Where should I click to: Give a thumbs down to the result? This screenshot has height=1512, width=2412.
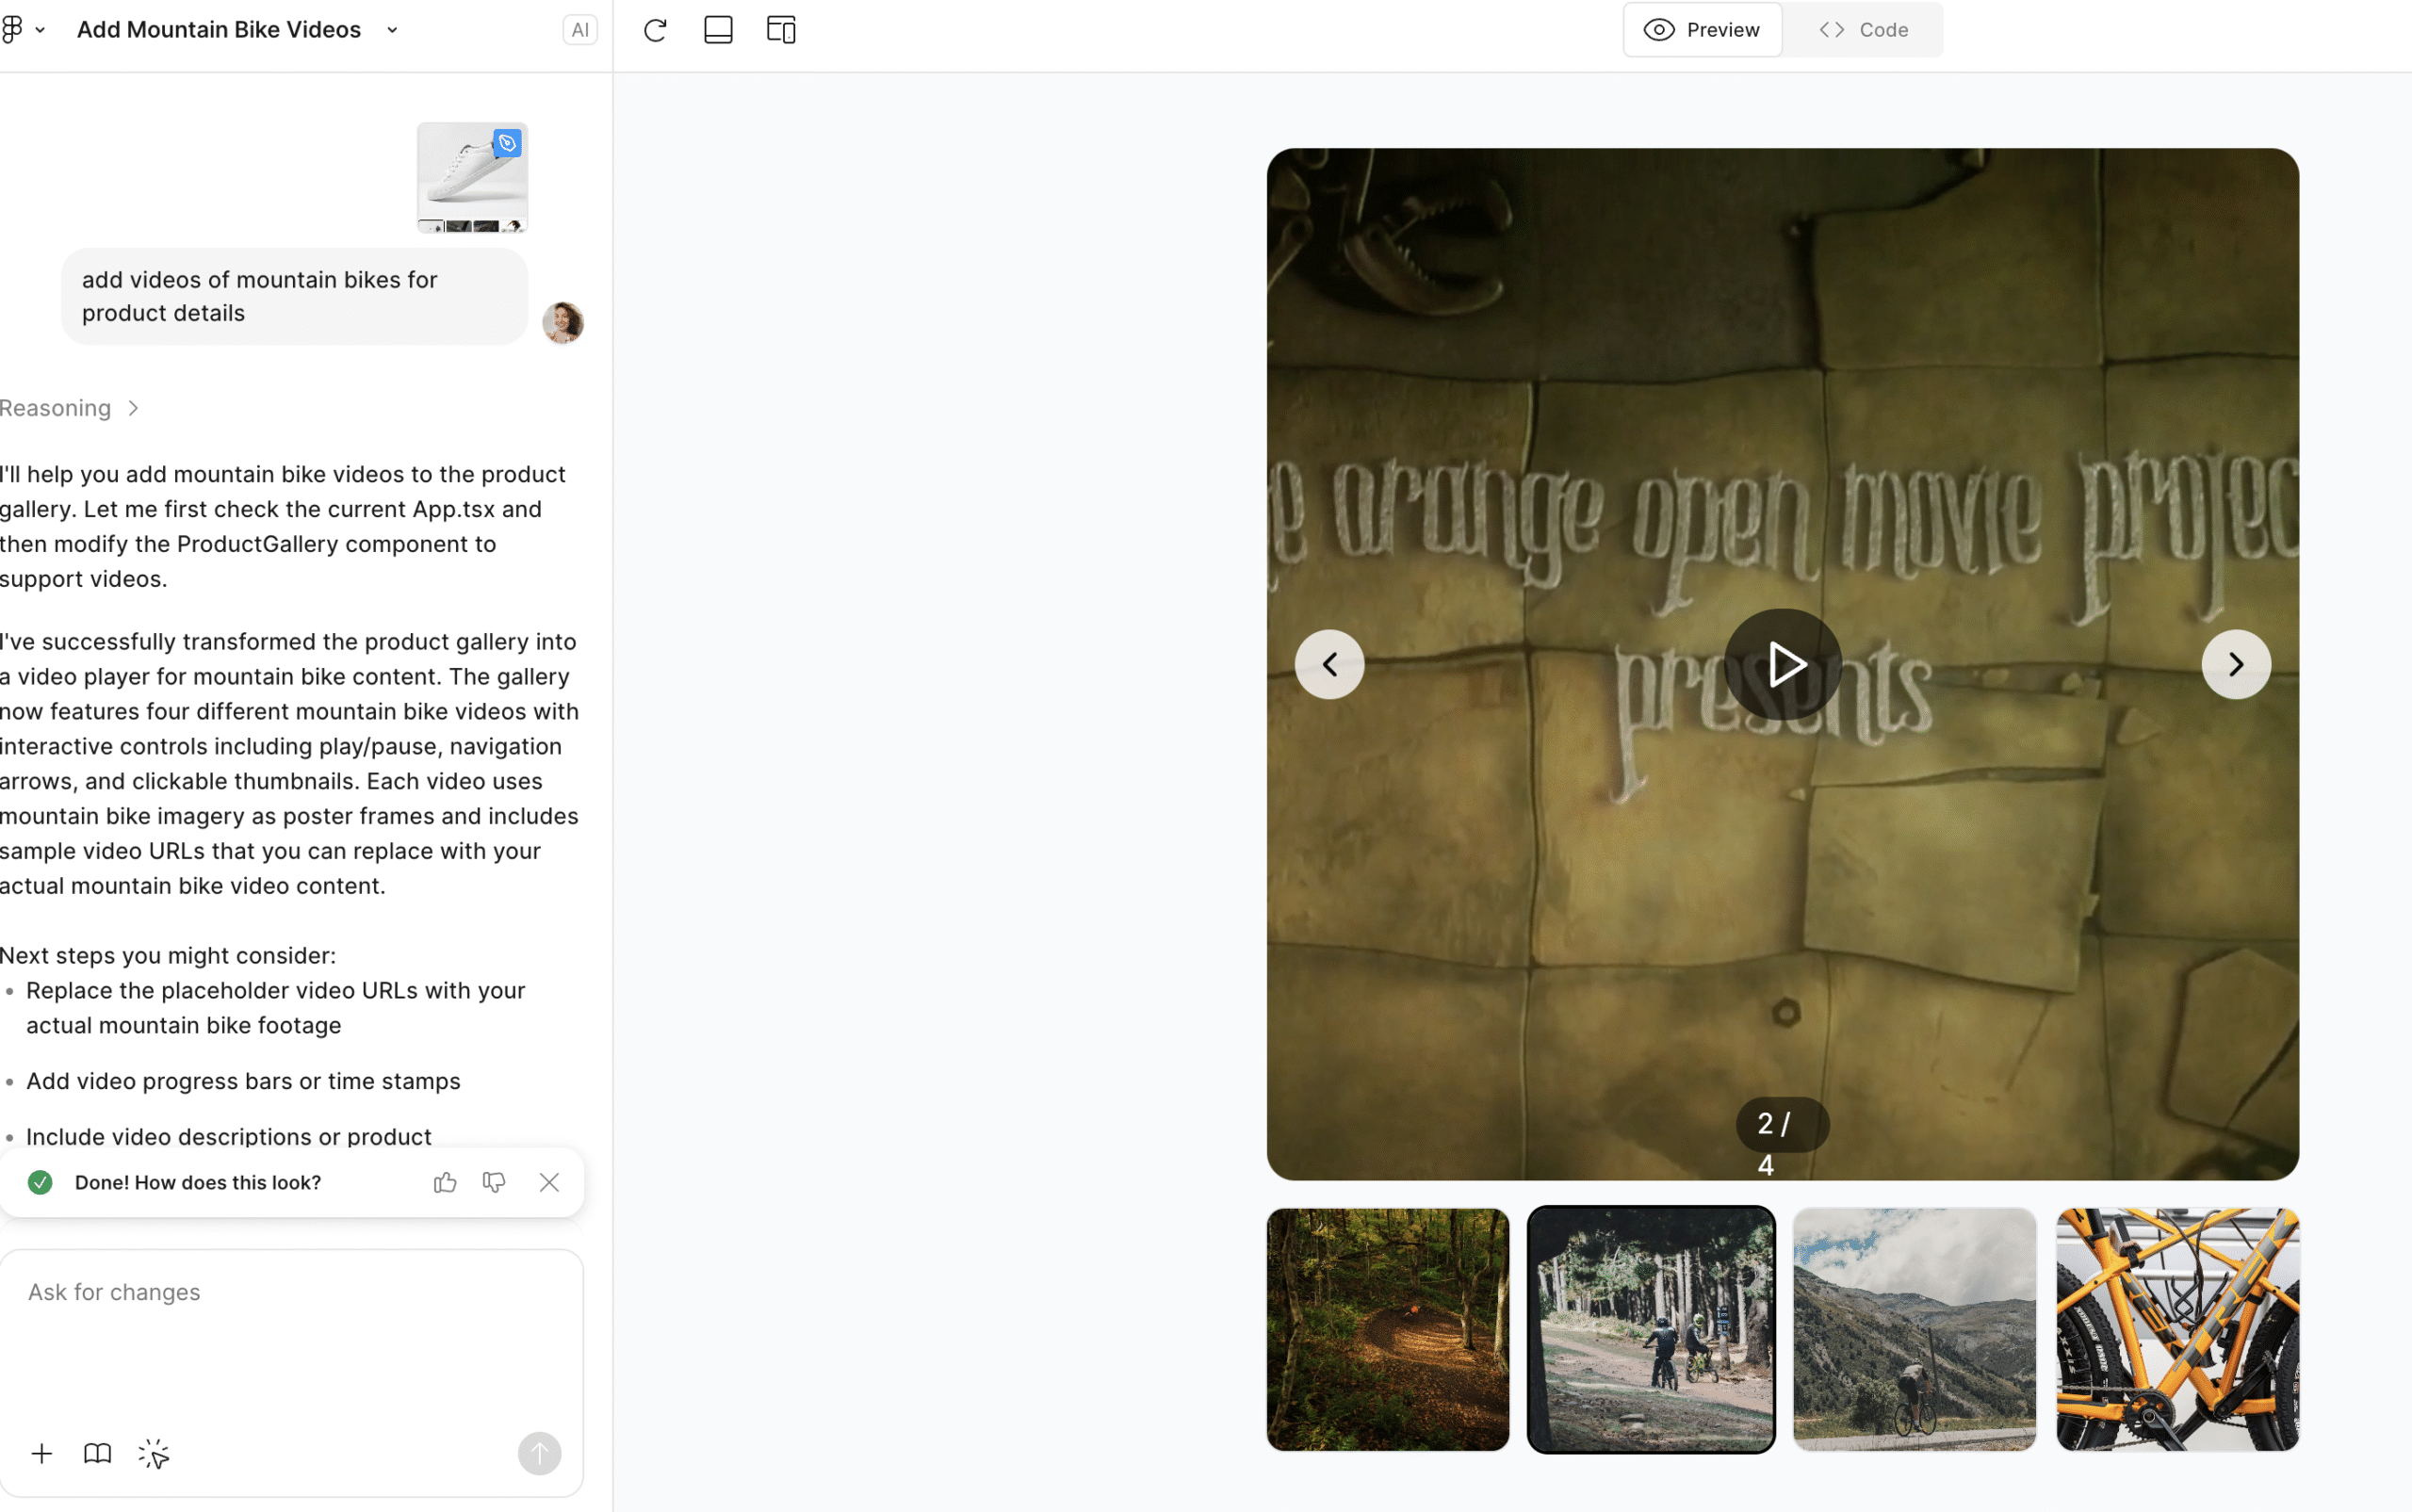(x=494, y=1182)
